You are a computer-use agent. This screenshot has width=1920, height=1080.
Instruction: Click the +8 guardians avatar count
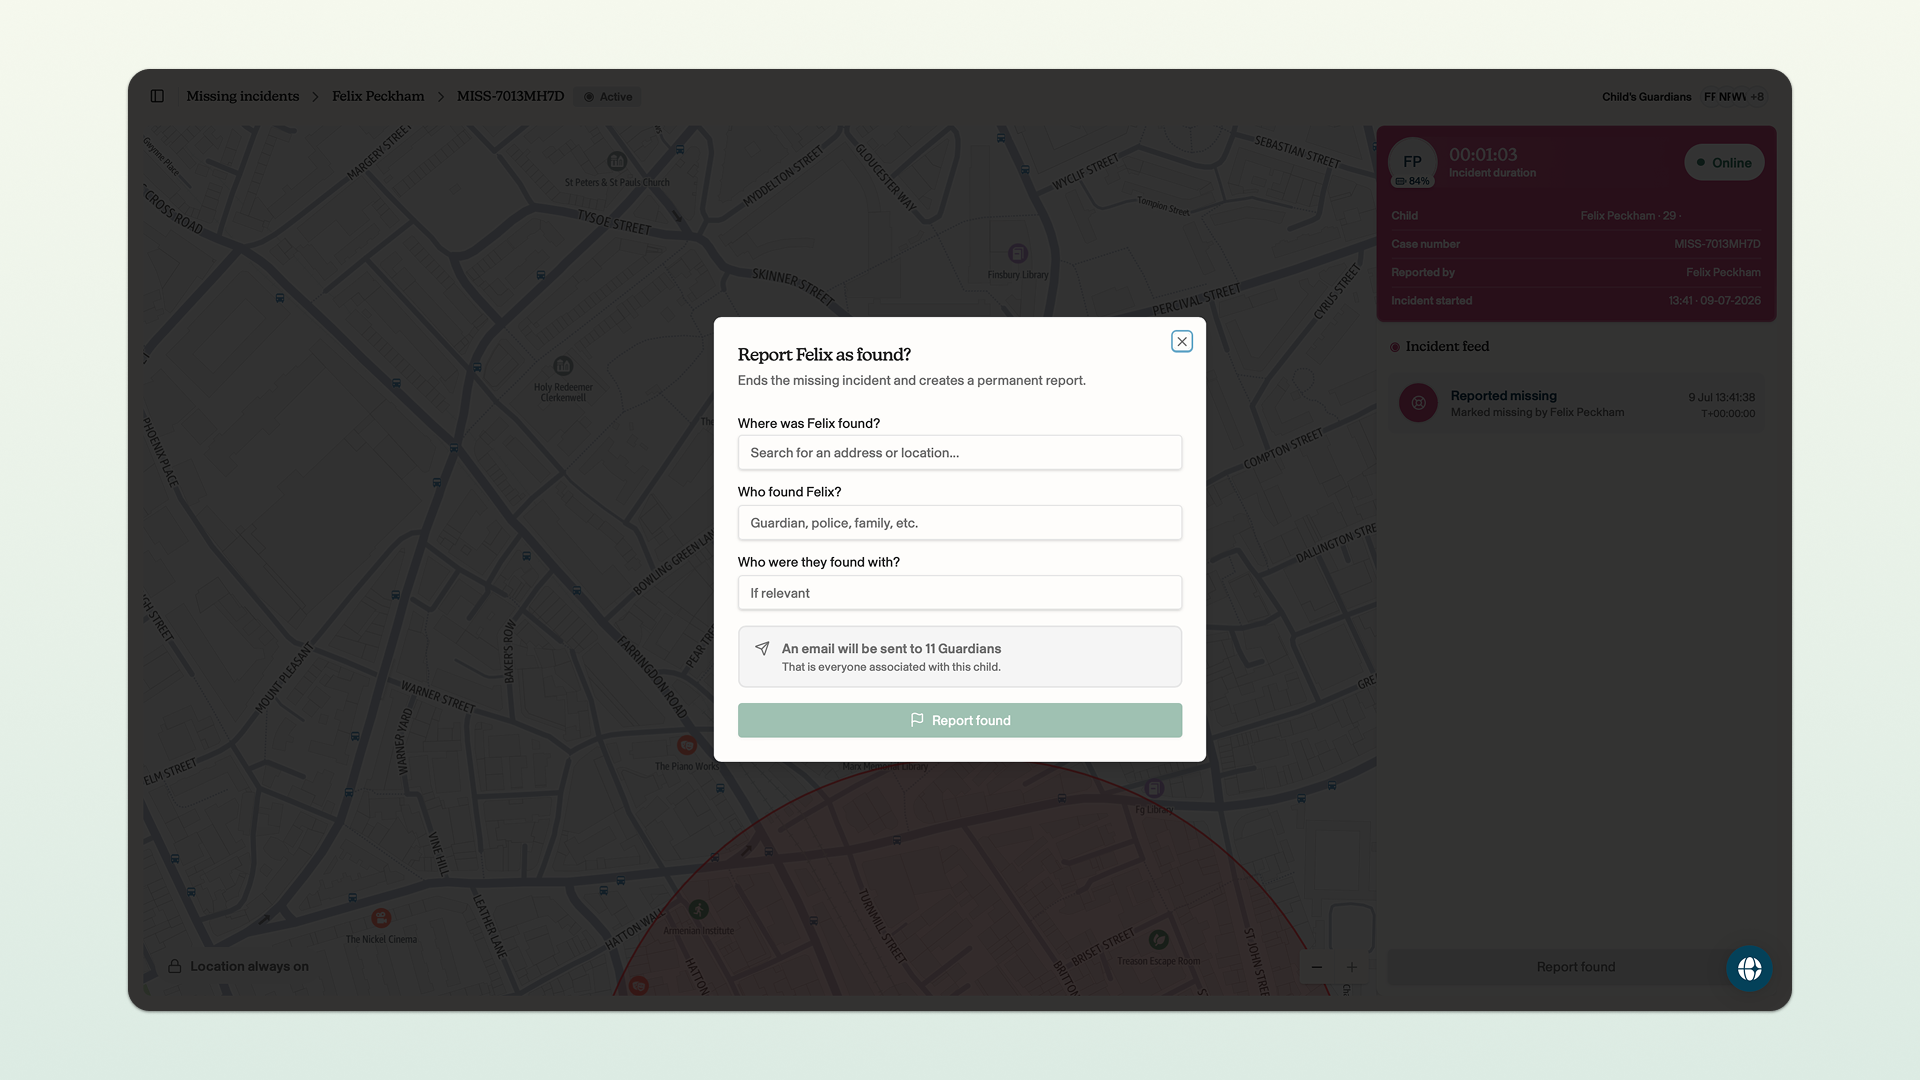pyautogui.click(x=1757, y=97)
